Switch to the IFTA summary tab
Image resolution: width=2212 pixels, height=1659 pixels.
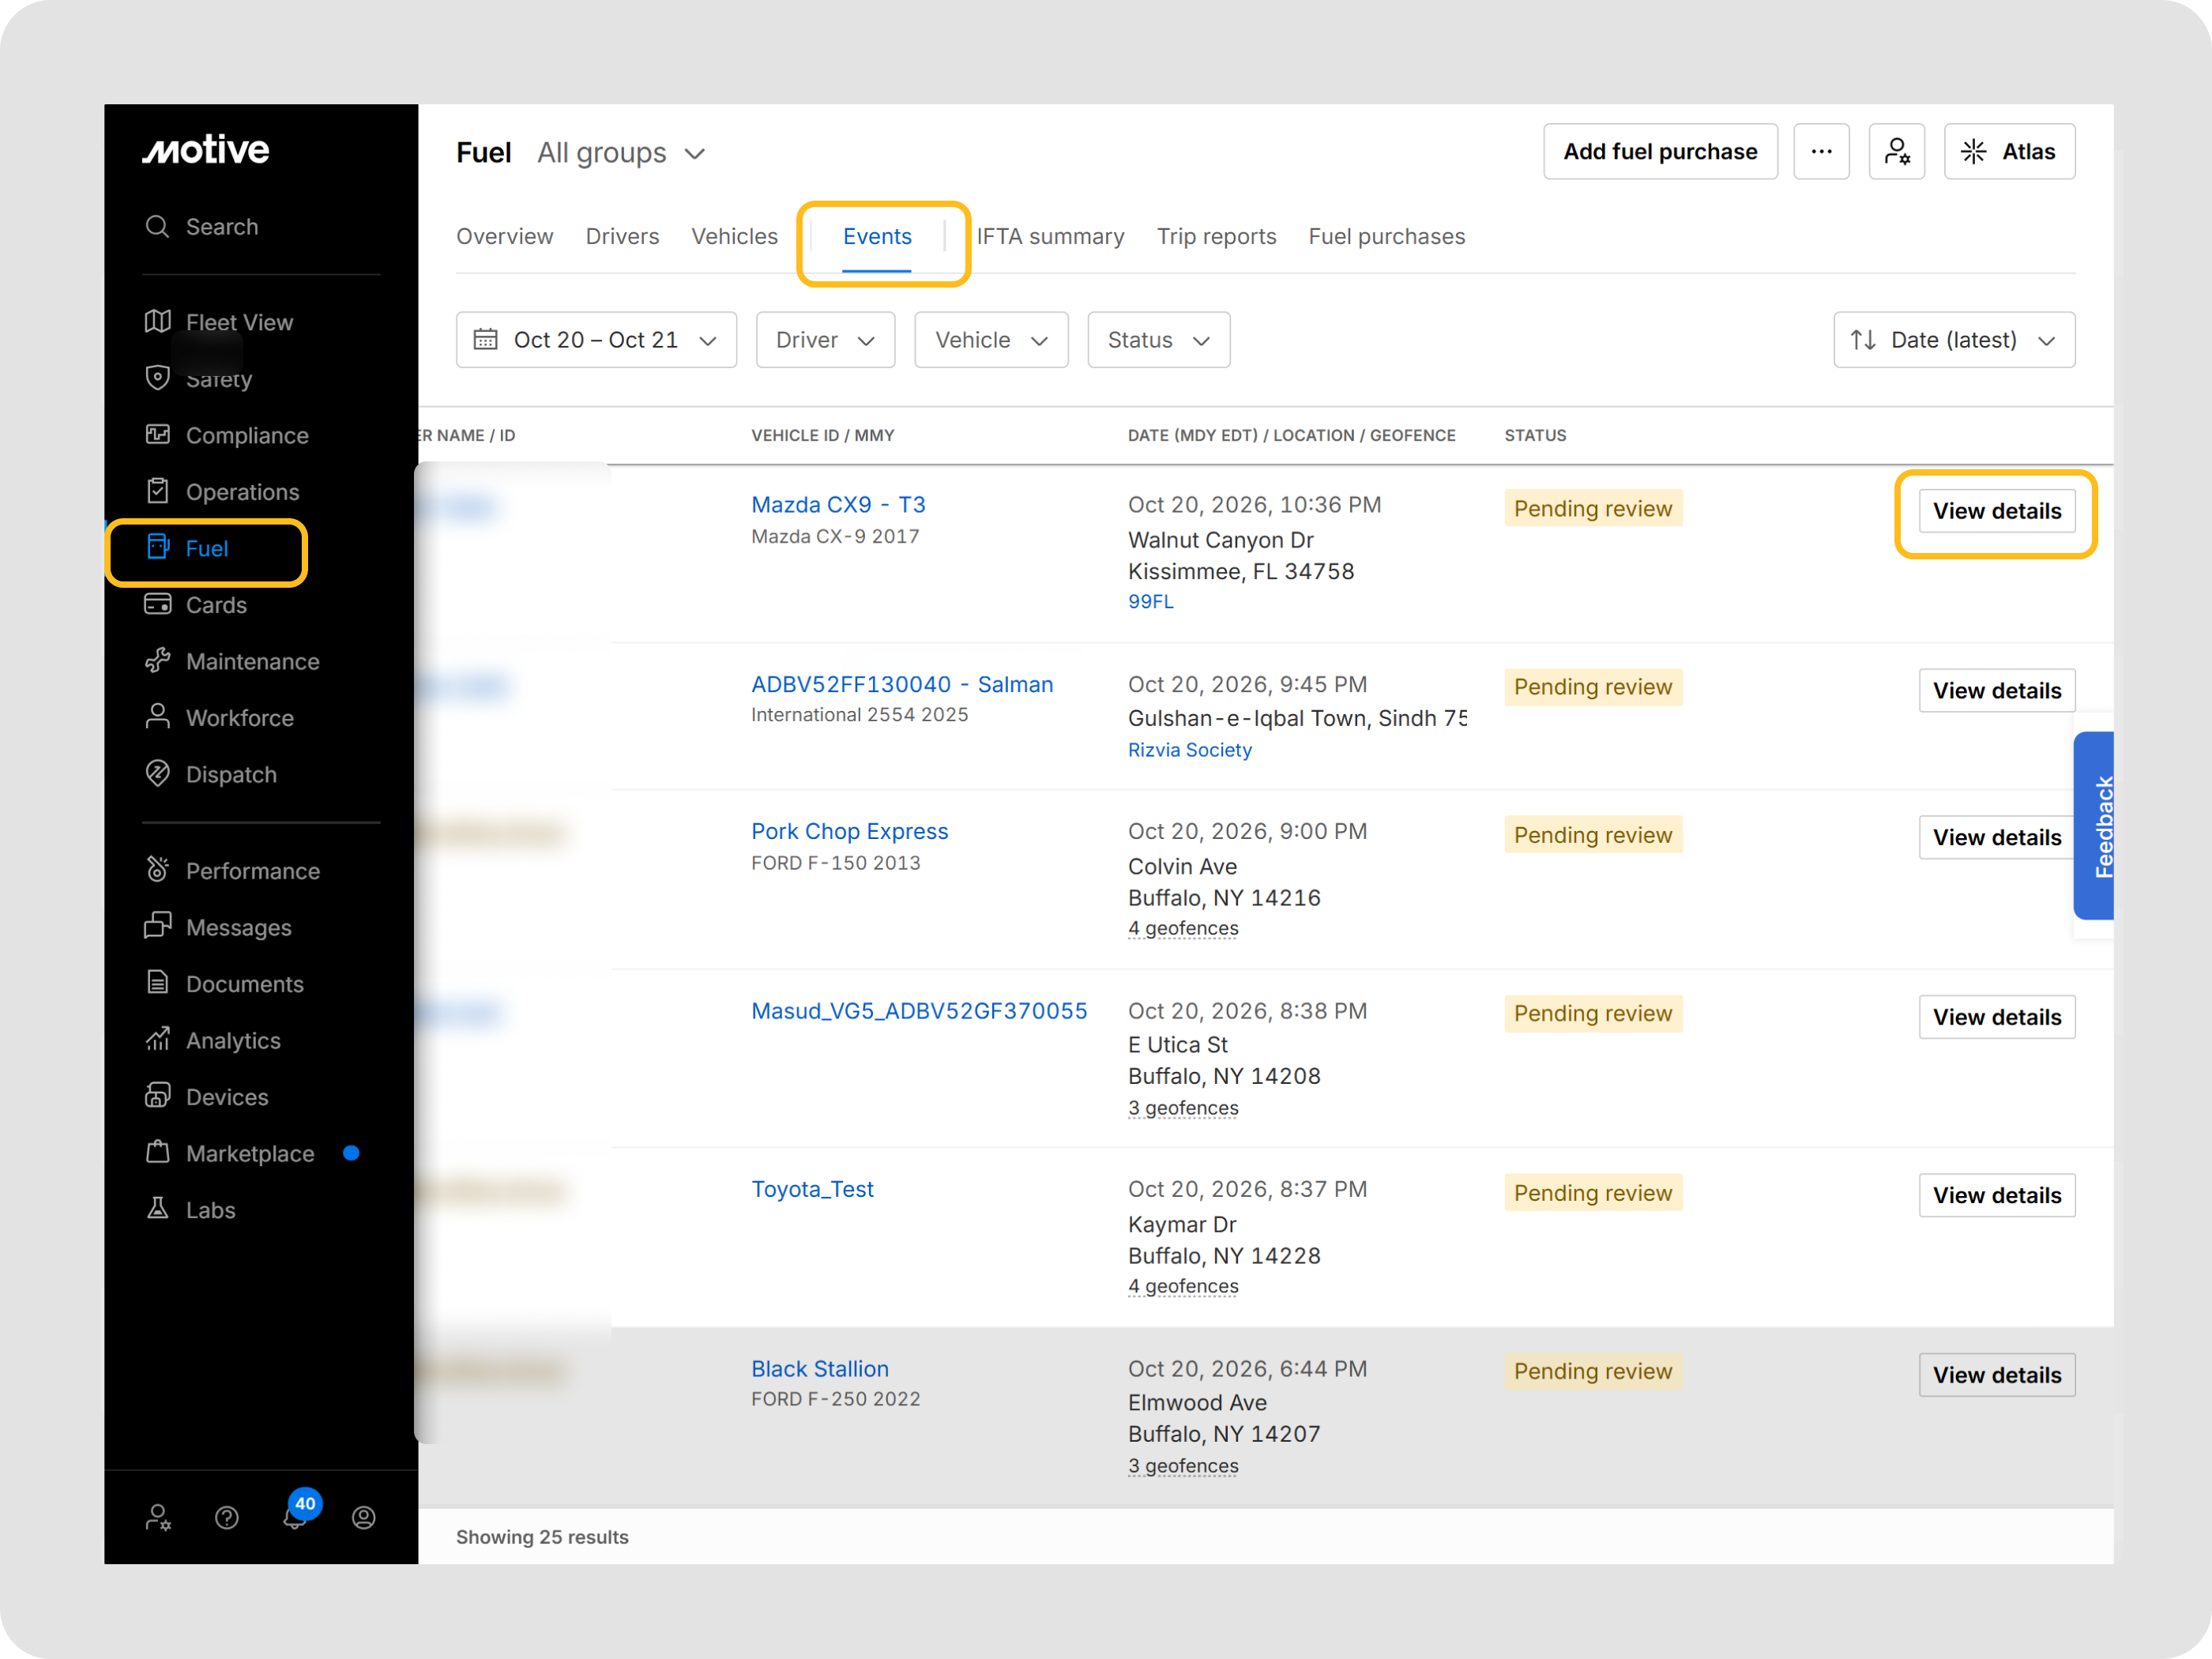(x=1050, y=237)
